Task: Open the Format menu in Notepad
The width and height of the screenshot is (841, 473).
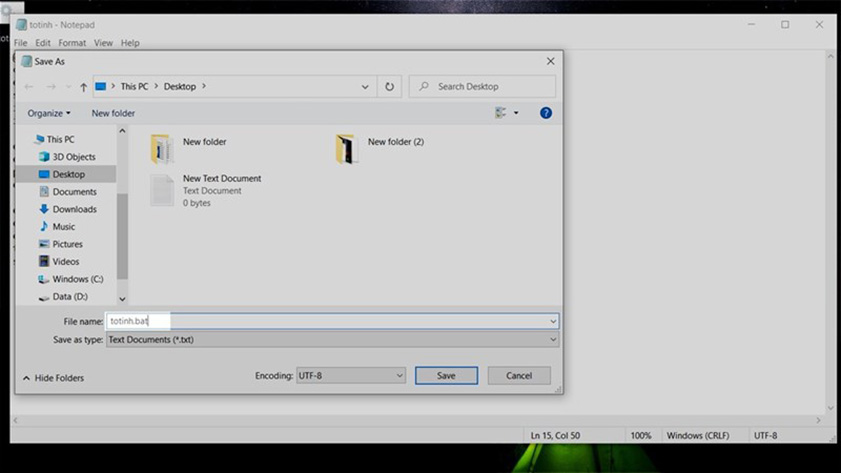Action: [x=72, y=43]
